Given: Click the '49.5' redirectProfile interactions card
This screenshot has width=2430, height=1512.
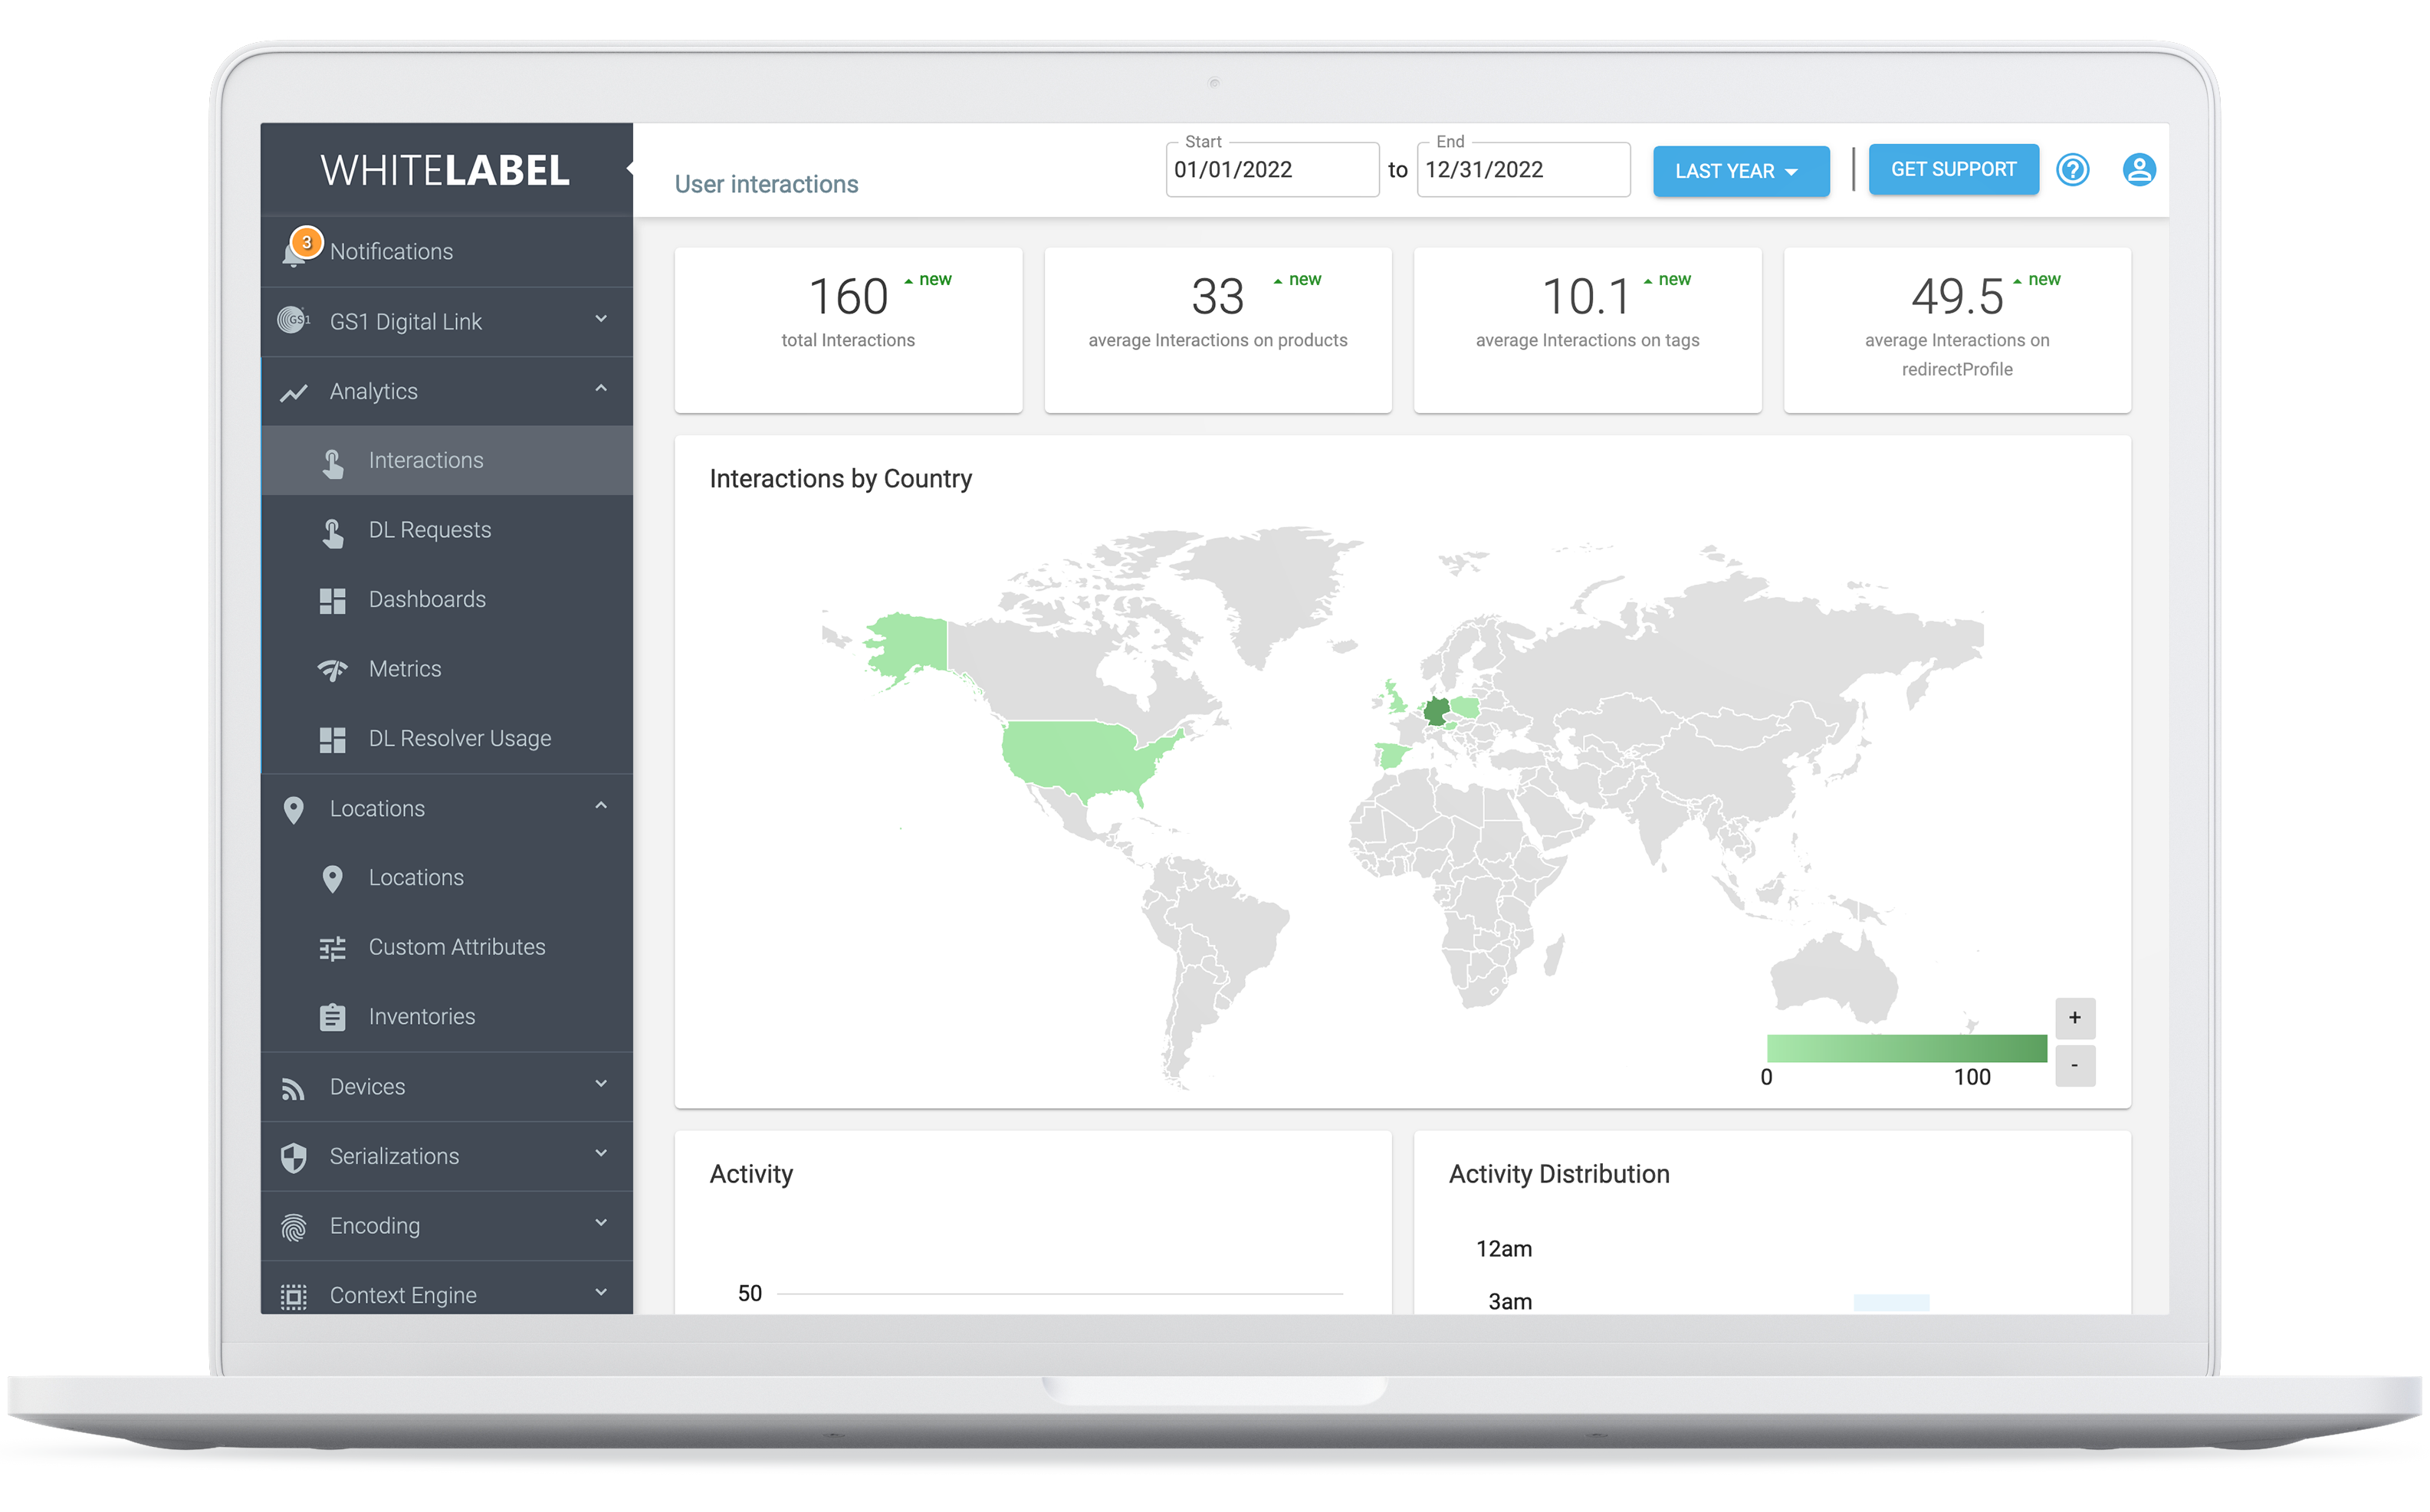Looking at the screenshot, I should click(x=1956, y=330).
